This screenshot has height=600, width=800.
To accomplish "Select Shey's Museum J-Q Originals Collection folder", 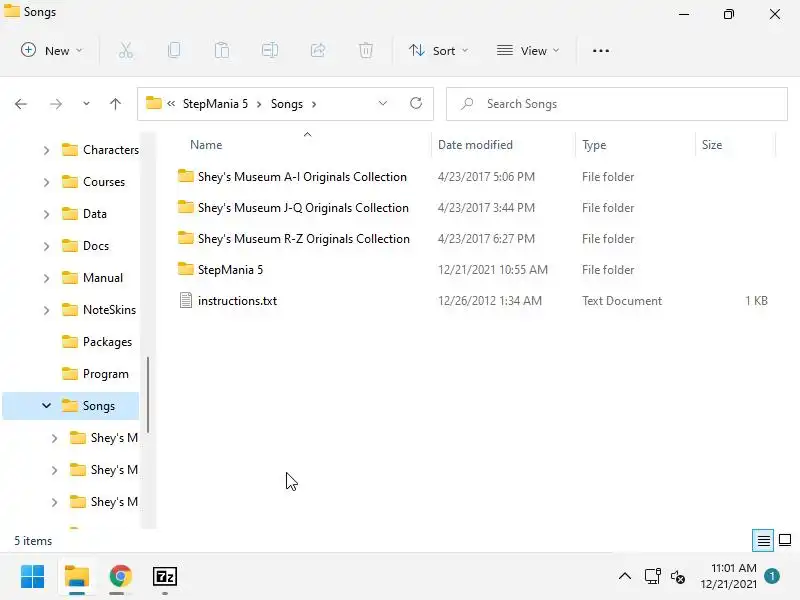I will pos(303,208).
